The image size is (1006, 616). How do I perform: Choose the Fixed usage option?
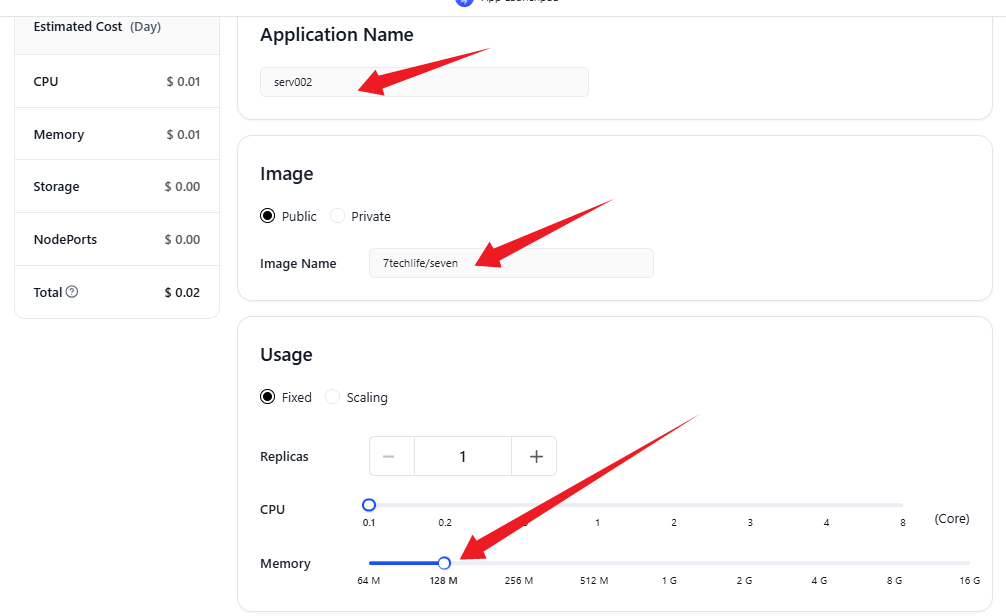268,397
